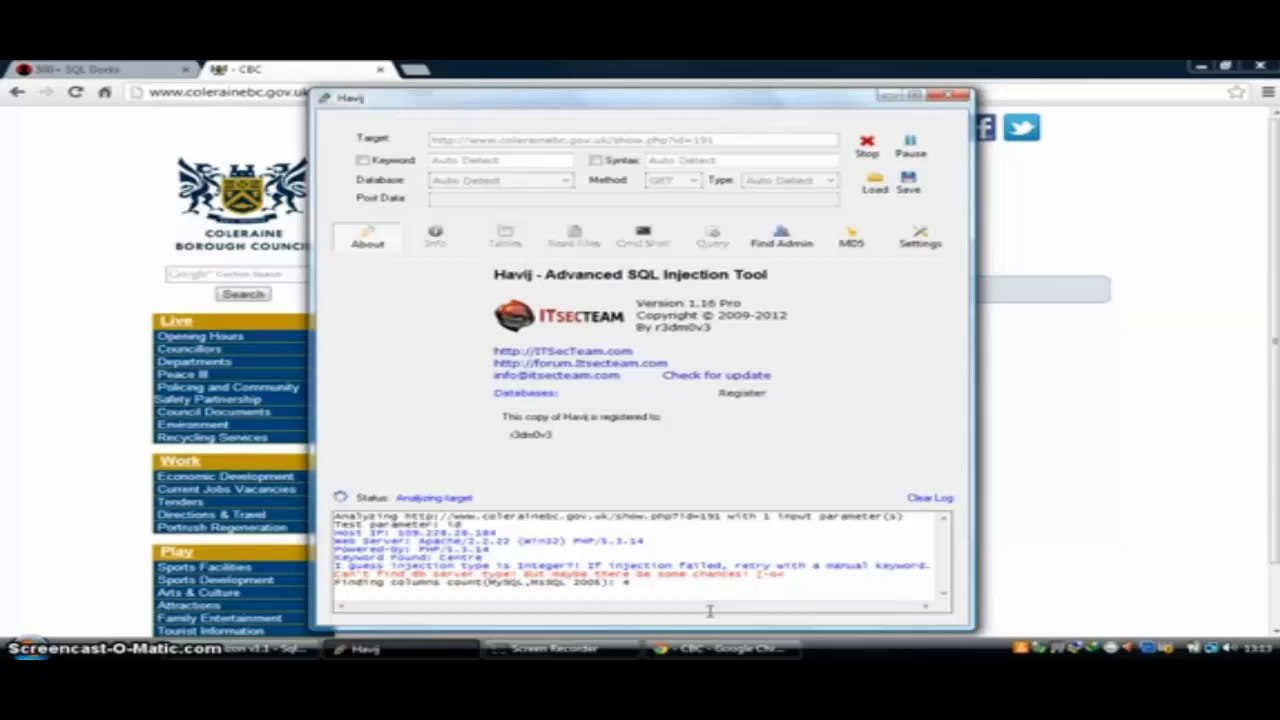Click the ITSecTeam logo
The height and width of the screenshot is (720, 1280).
click(559, 315)
